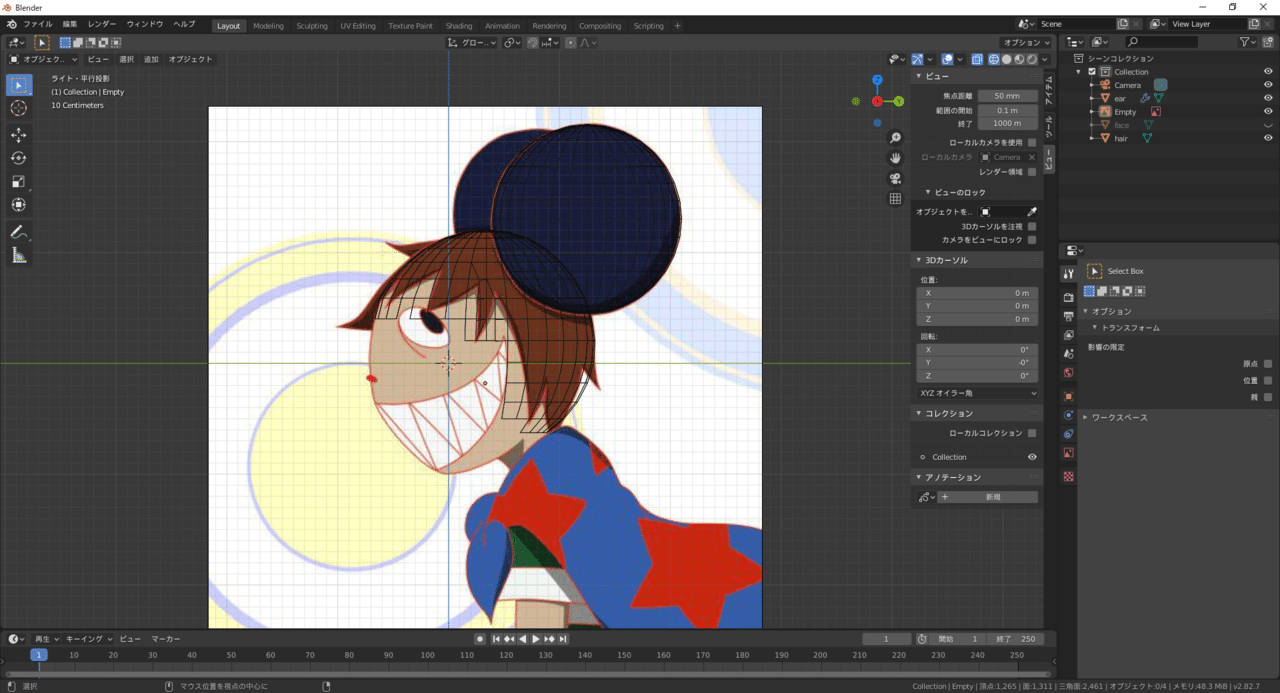The image size is (1280, 693).
Task: Select the Cursor tool in the viewport toolbar
Action: [x=19, y=108]
